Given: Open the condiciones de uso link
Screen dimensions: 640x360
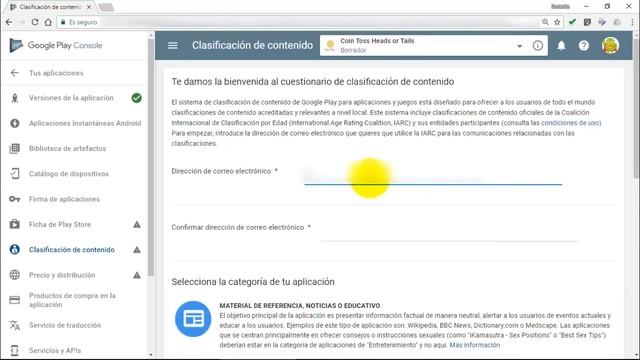Looking at the screenshot, I should coord(570,123).
